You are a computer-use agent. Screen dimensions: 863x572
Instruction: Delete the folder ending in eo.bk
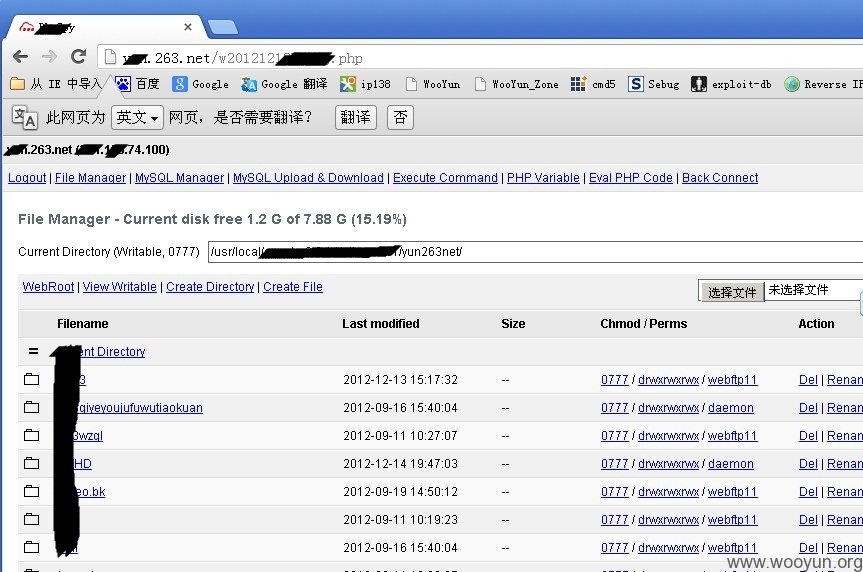click(808, 492)
